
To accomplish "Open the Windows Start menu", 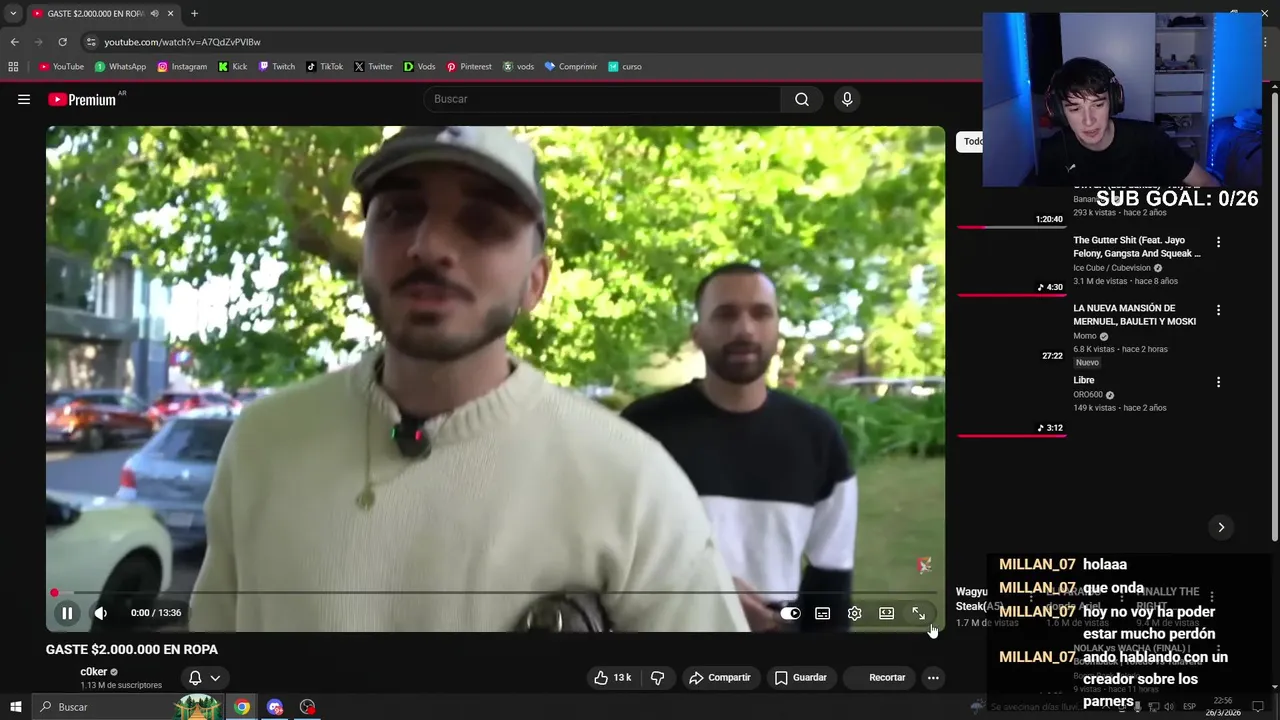I will click(15, 707).
